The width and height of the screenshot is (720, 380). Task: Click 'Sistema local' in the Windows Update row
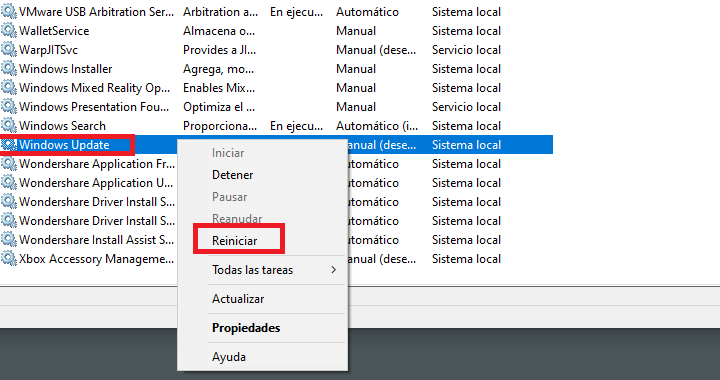pyautogui.click(x=466, y=145)
